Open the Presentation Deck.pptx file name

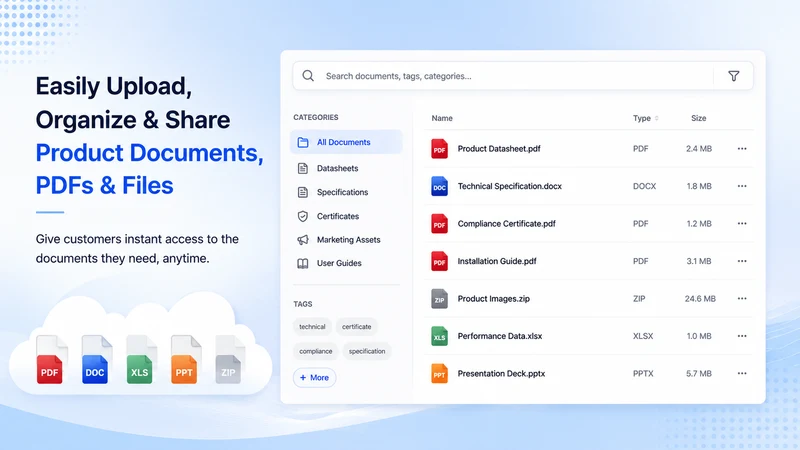click(501, 374)
